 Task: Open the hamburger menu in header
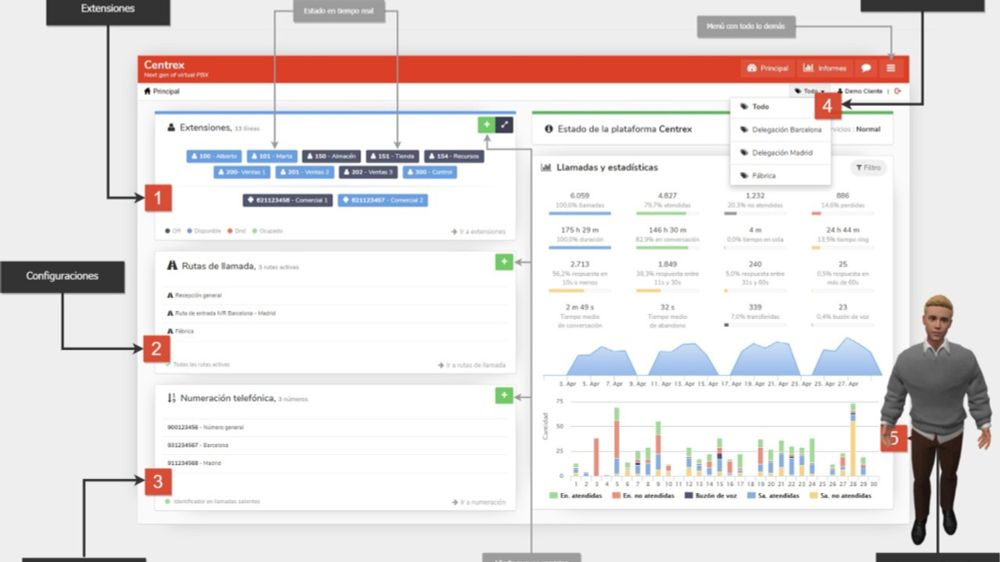point(891,68)
